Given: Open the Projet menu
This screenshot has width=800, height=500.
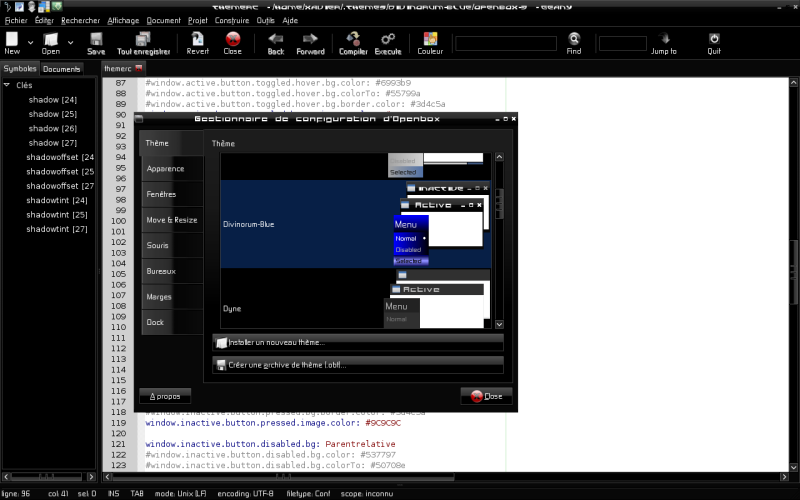Looking at the screenshot, I should (197, 20).
